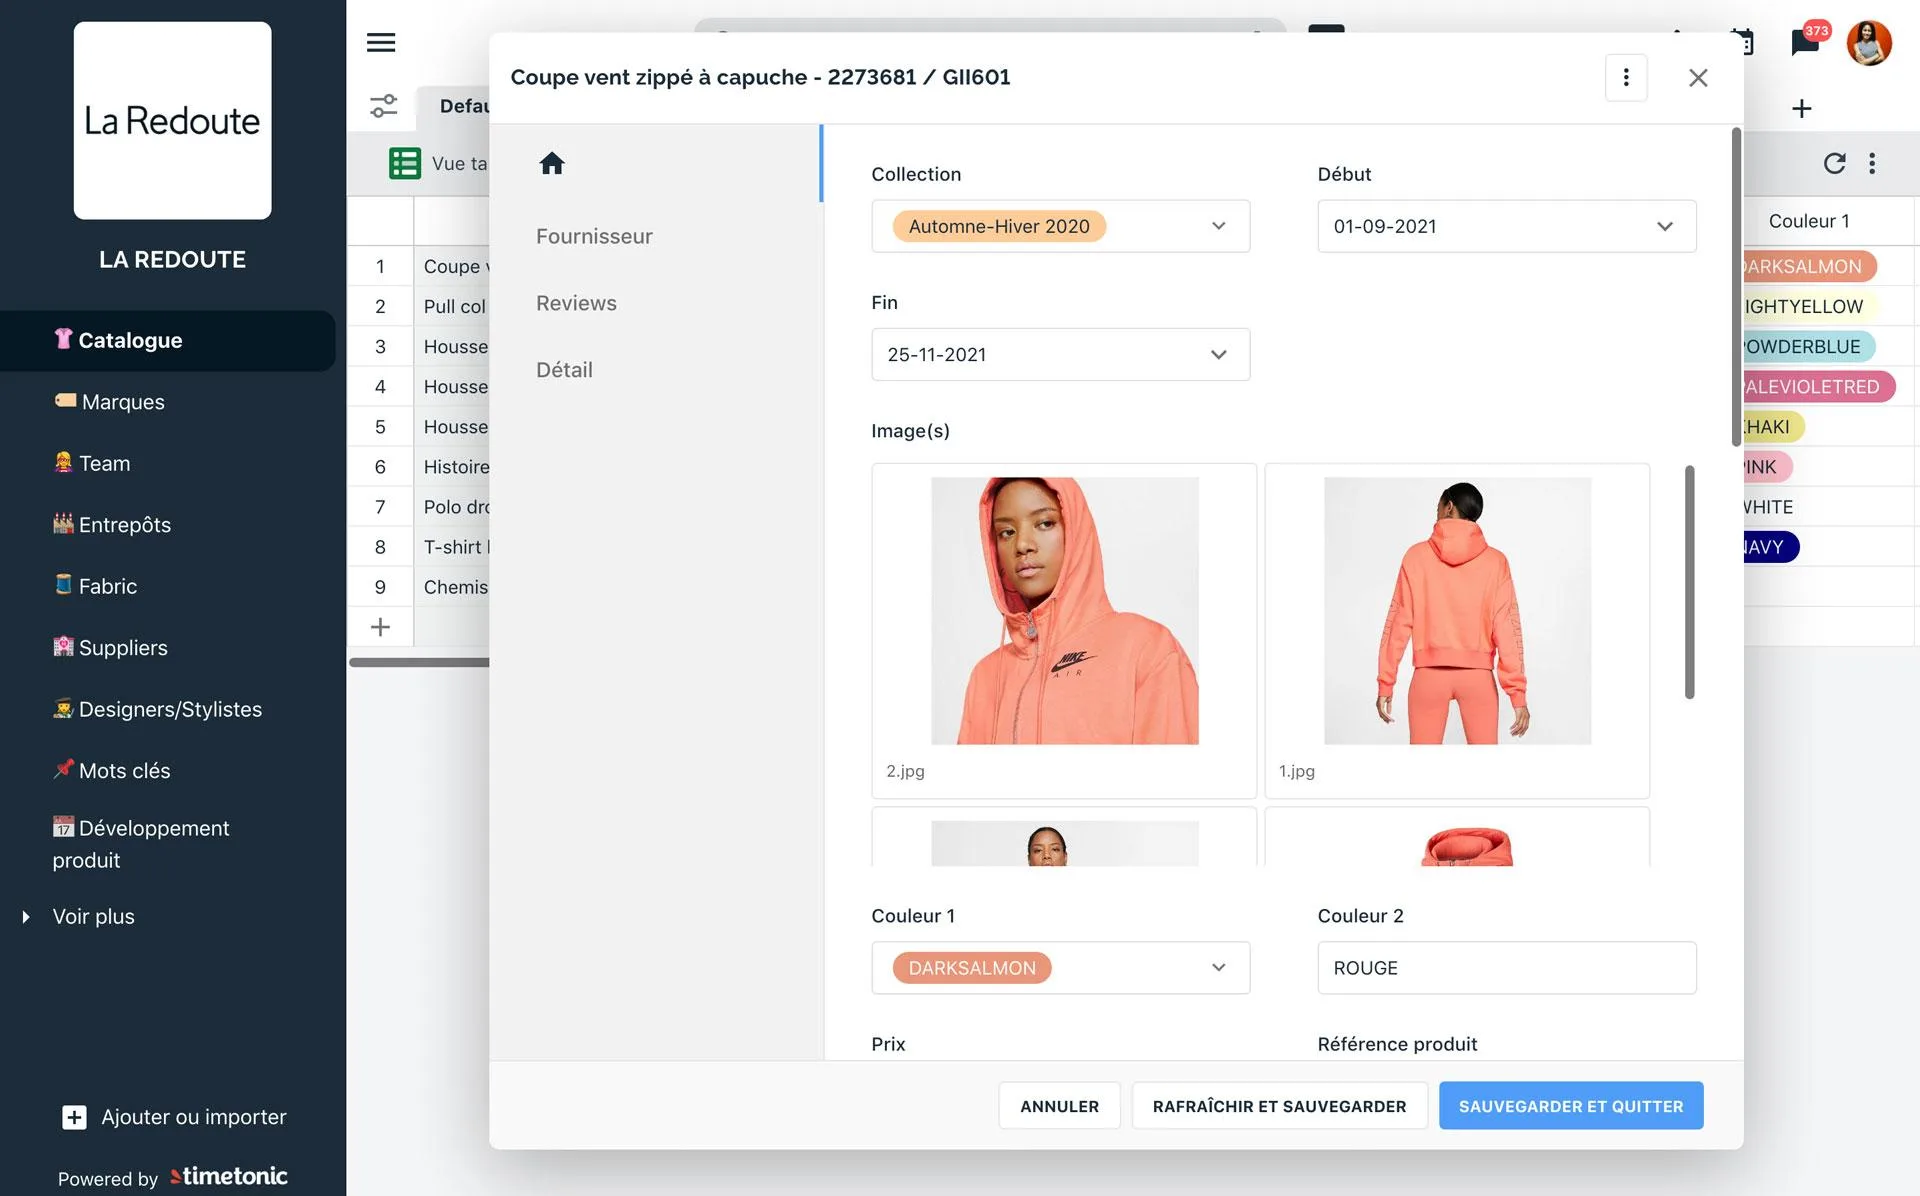Image resolution: width=1920 pixels, height=1196 pixels.
Task: Open the chat messages with 373 badge
Action: [1806, 42]
